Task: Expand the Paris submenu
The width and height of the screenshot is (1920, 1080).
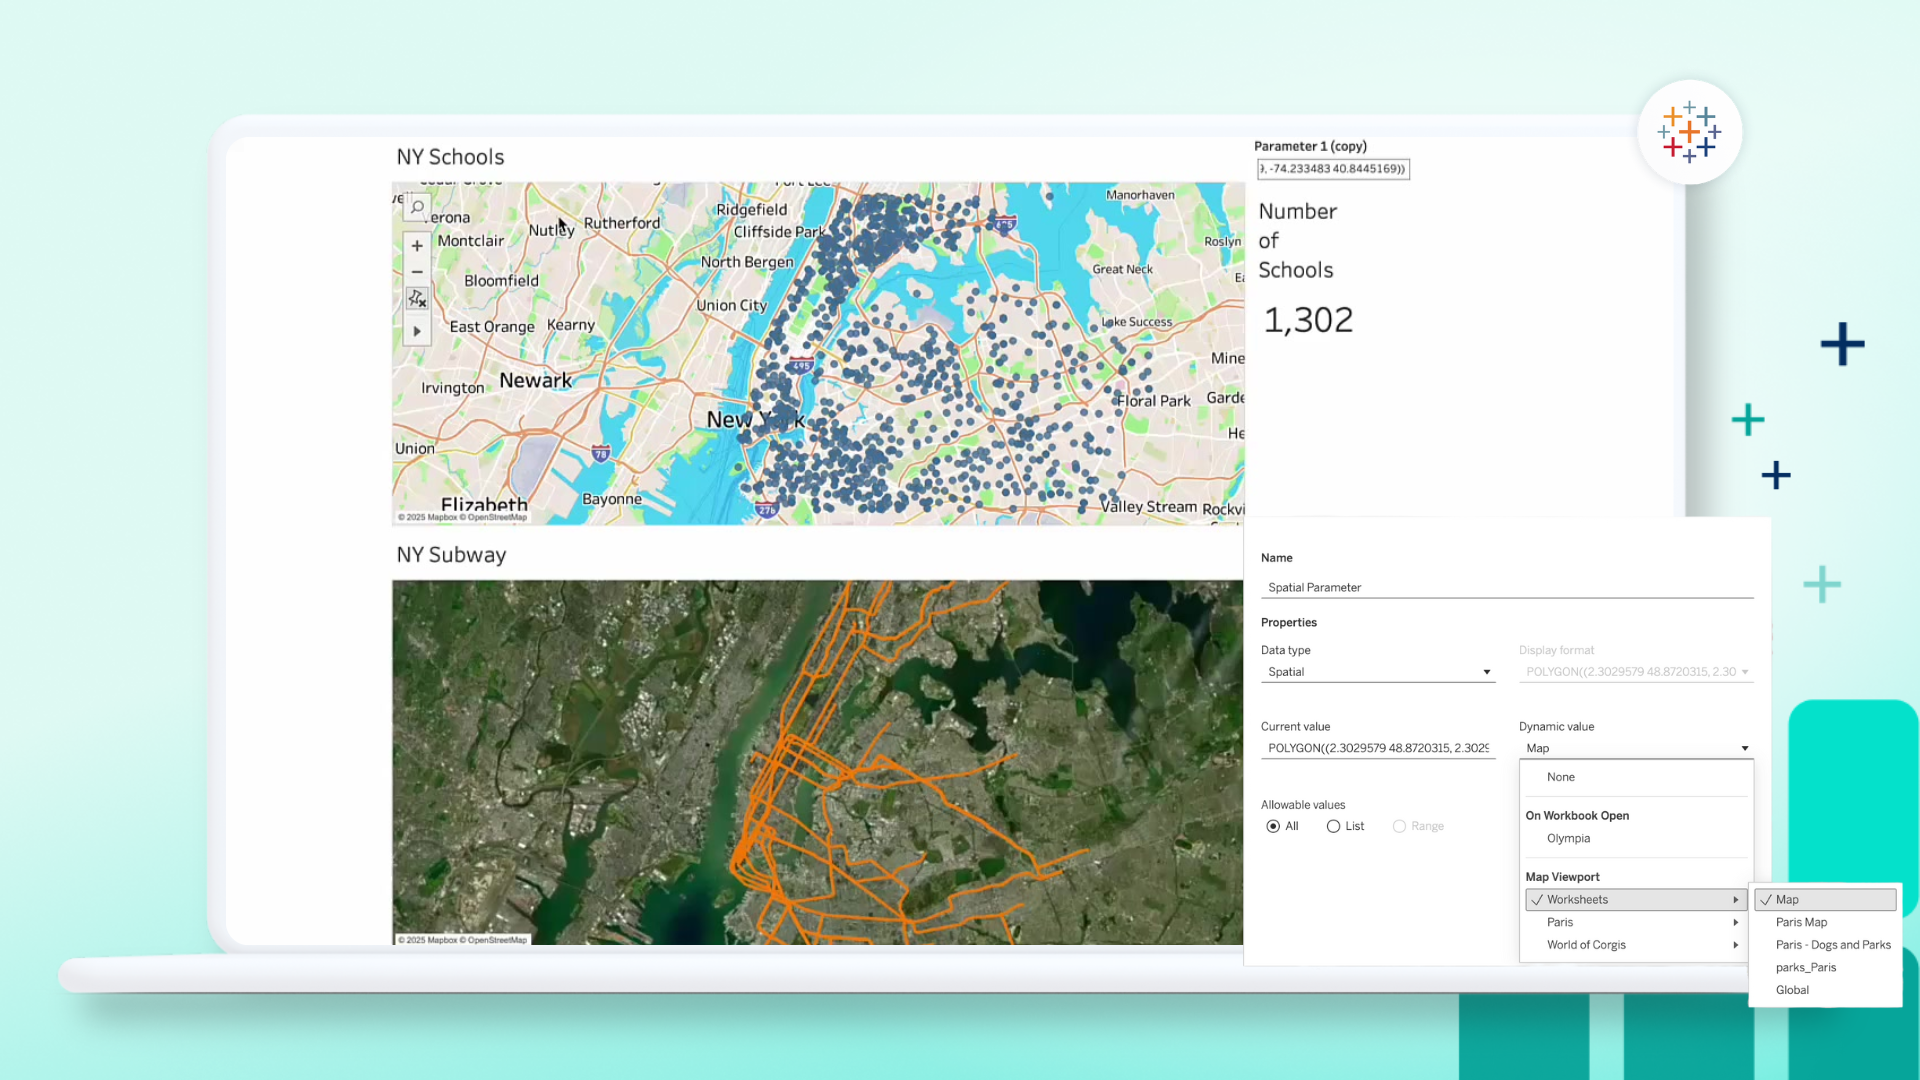Action: click(1635, 922)
